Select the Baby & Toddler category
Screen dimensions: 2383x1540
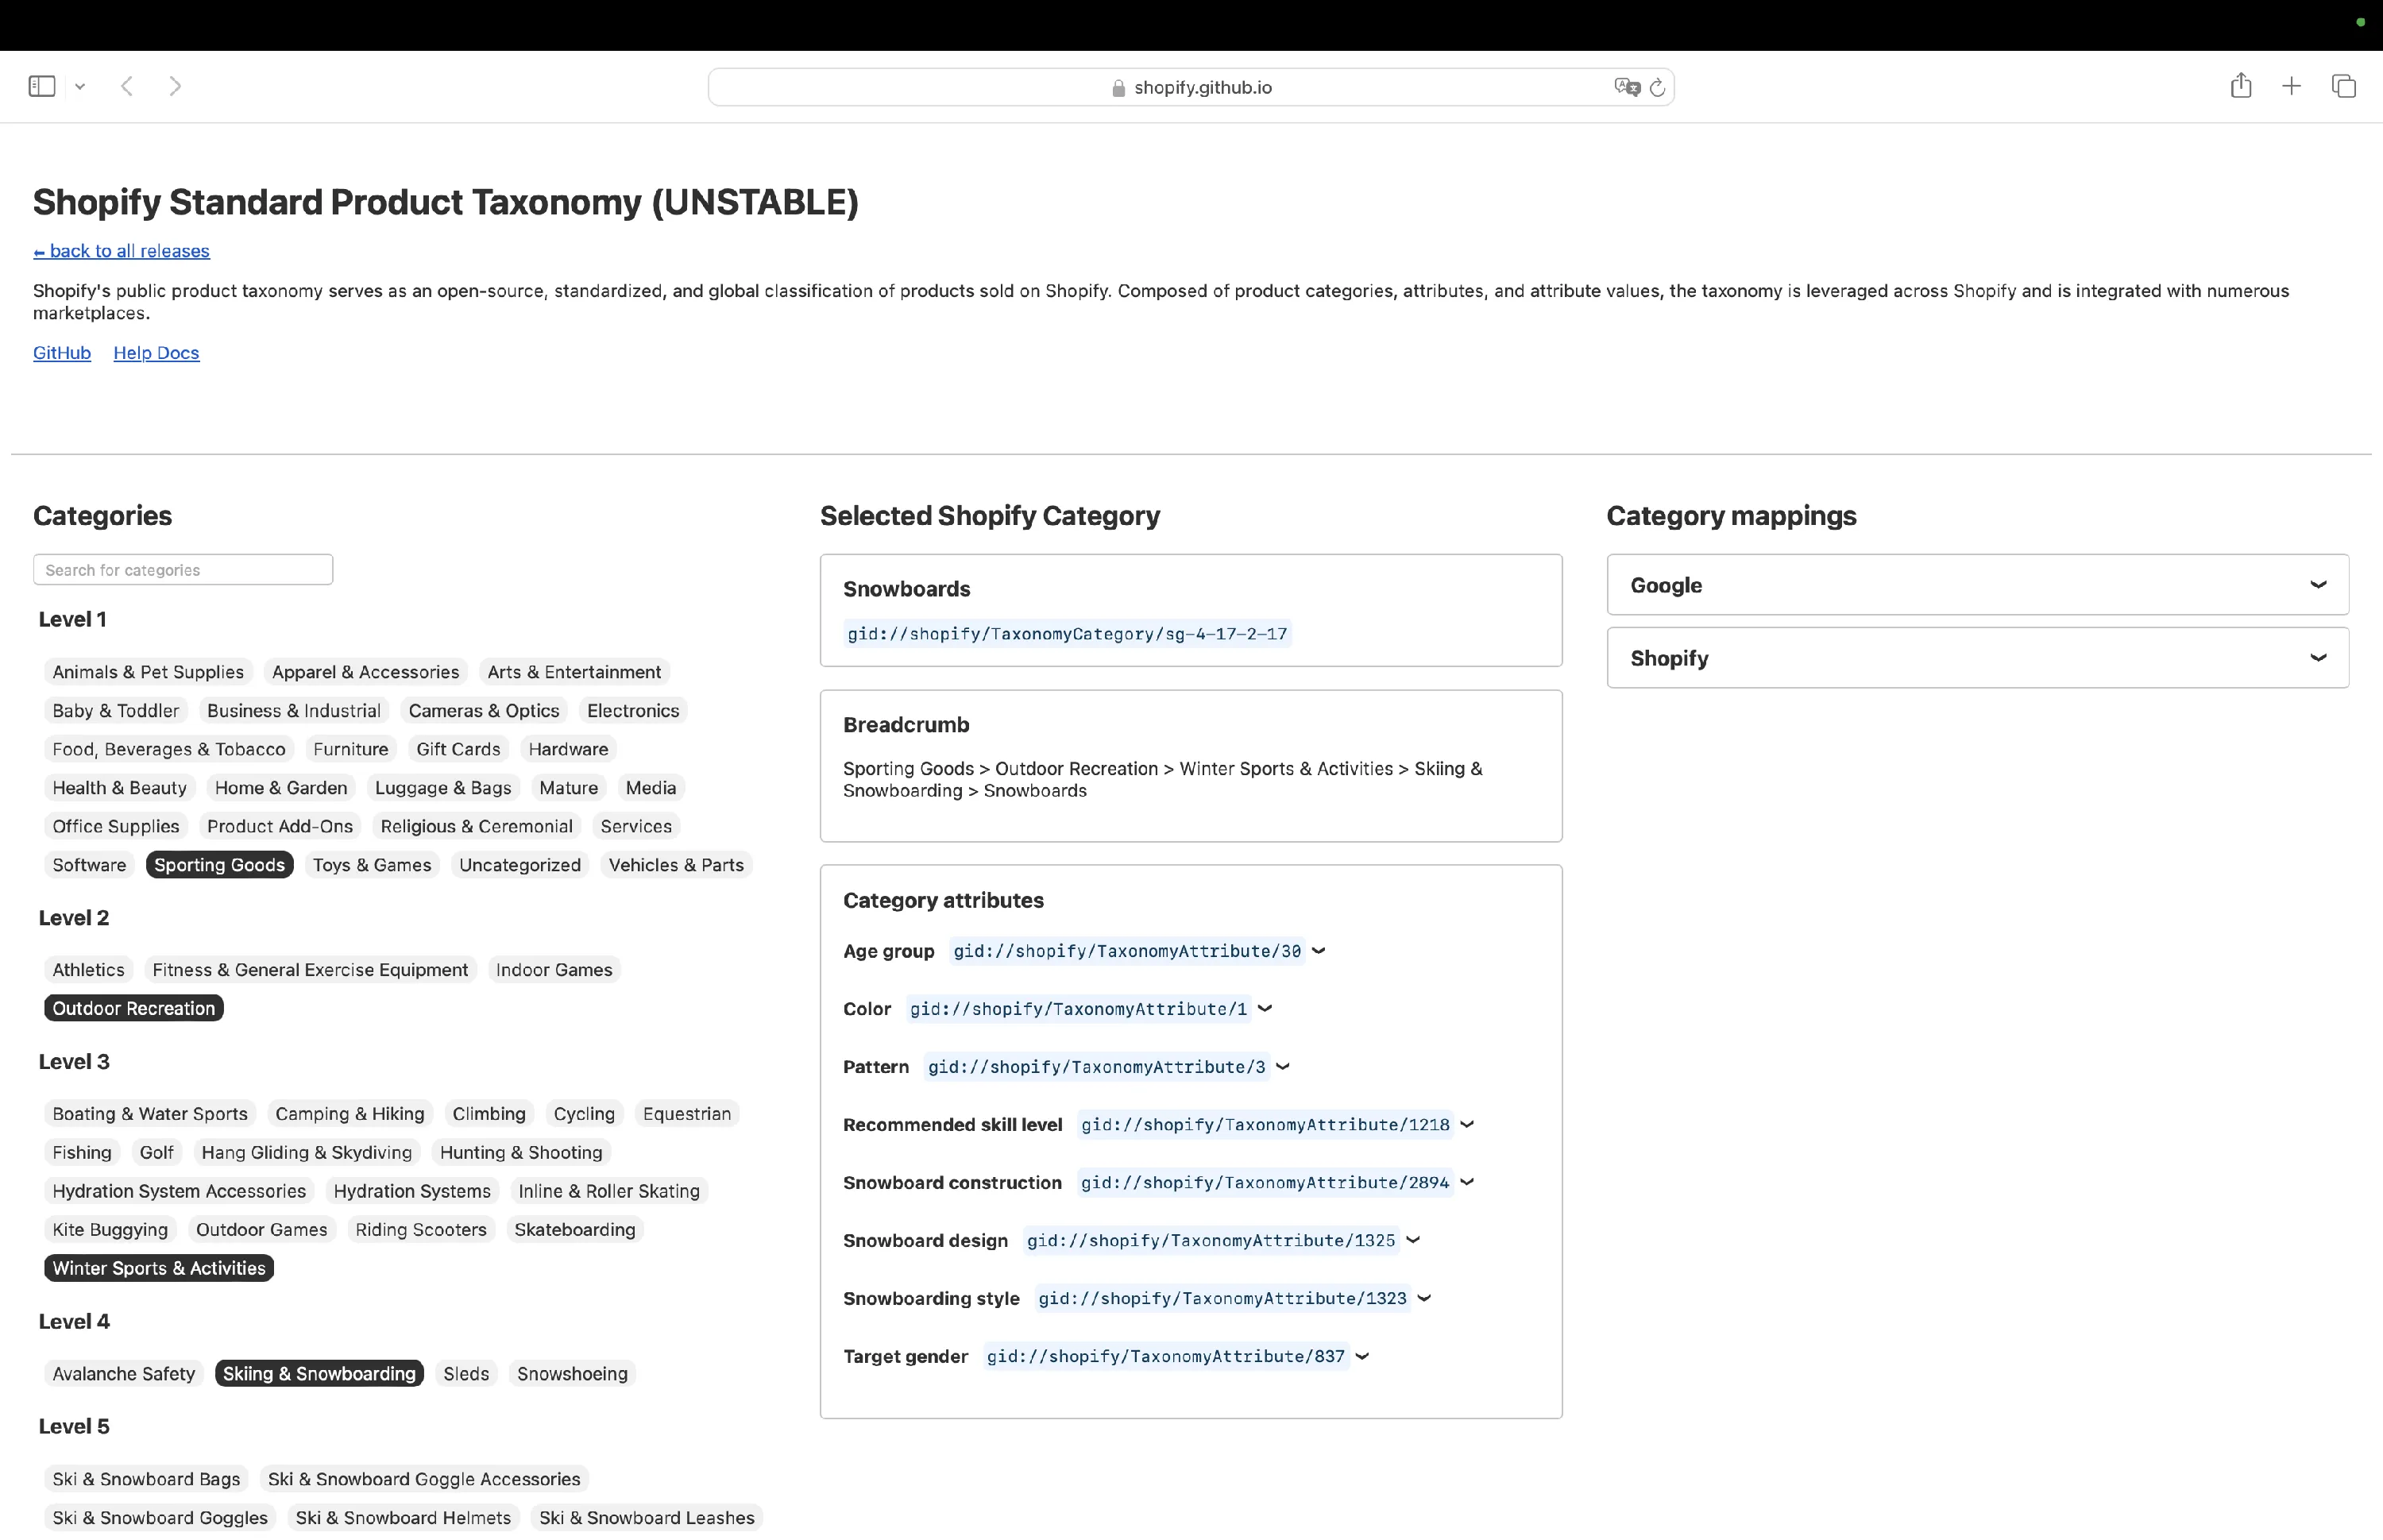point(115,711)
